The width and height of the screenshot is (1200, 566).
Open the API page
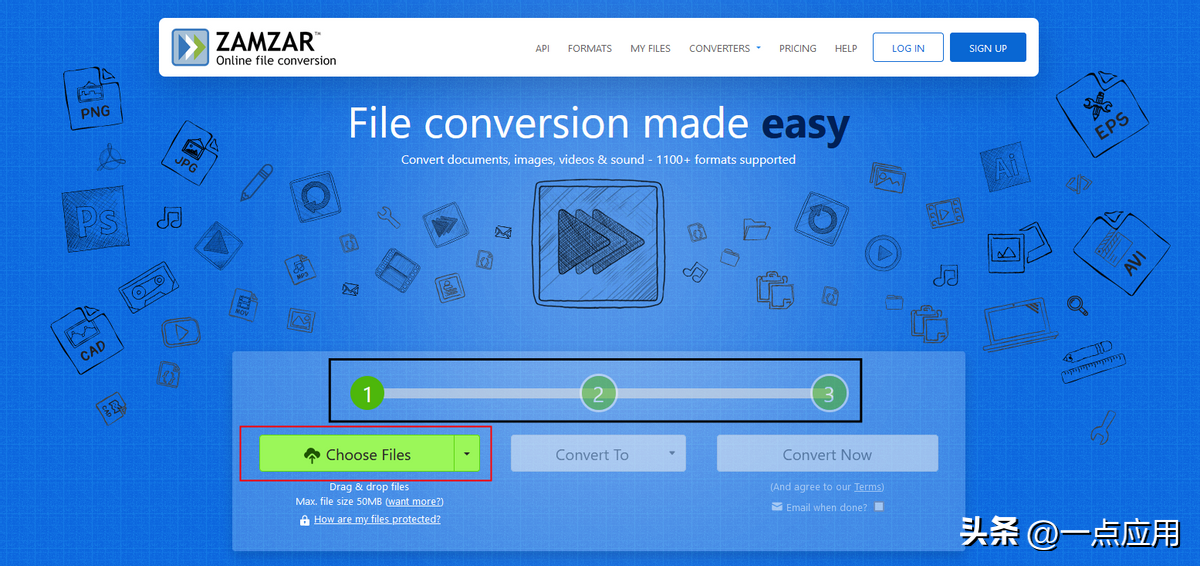[542, 48]
